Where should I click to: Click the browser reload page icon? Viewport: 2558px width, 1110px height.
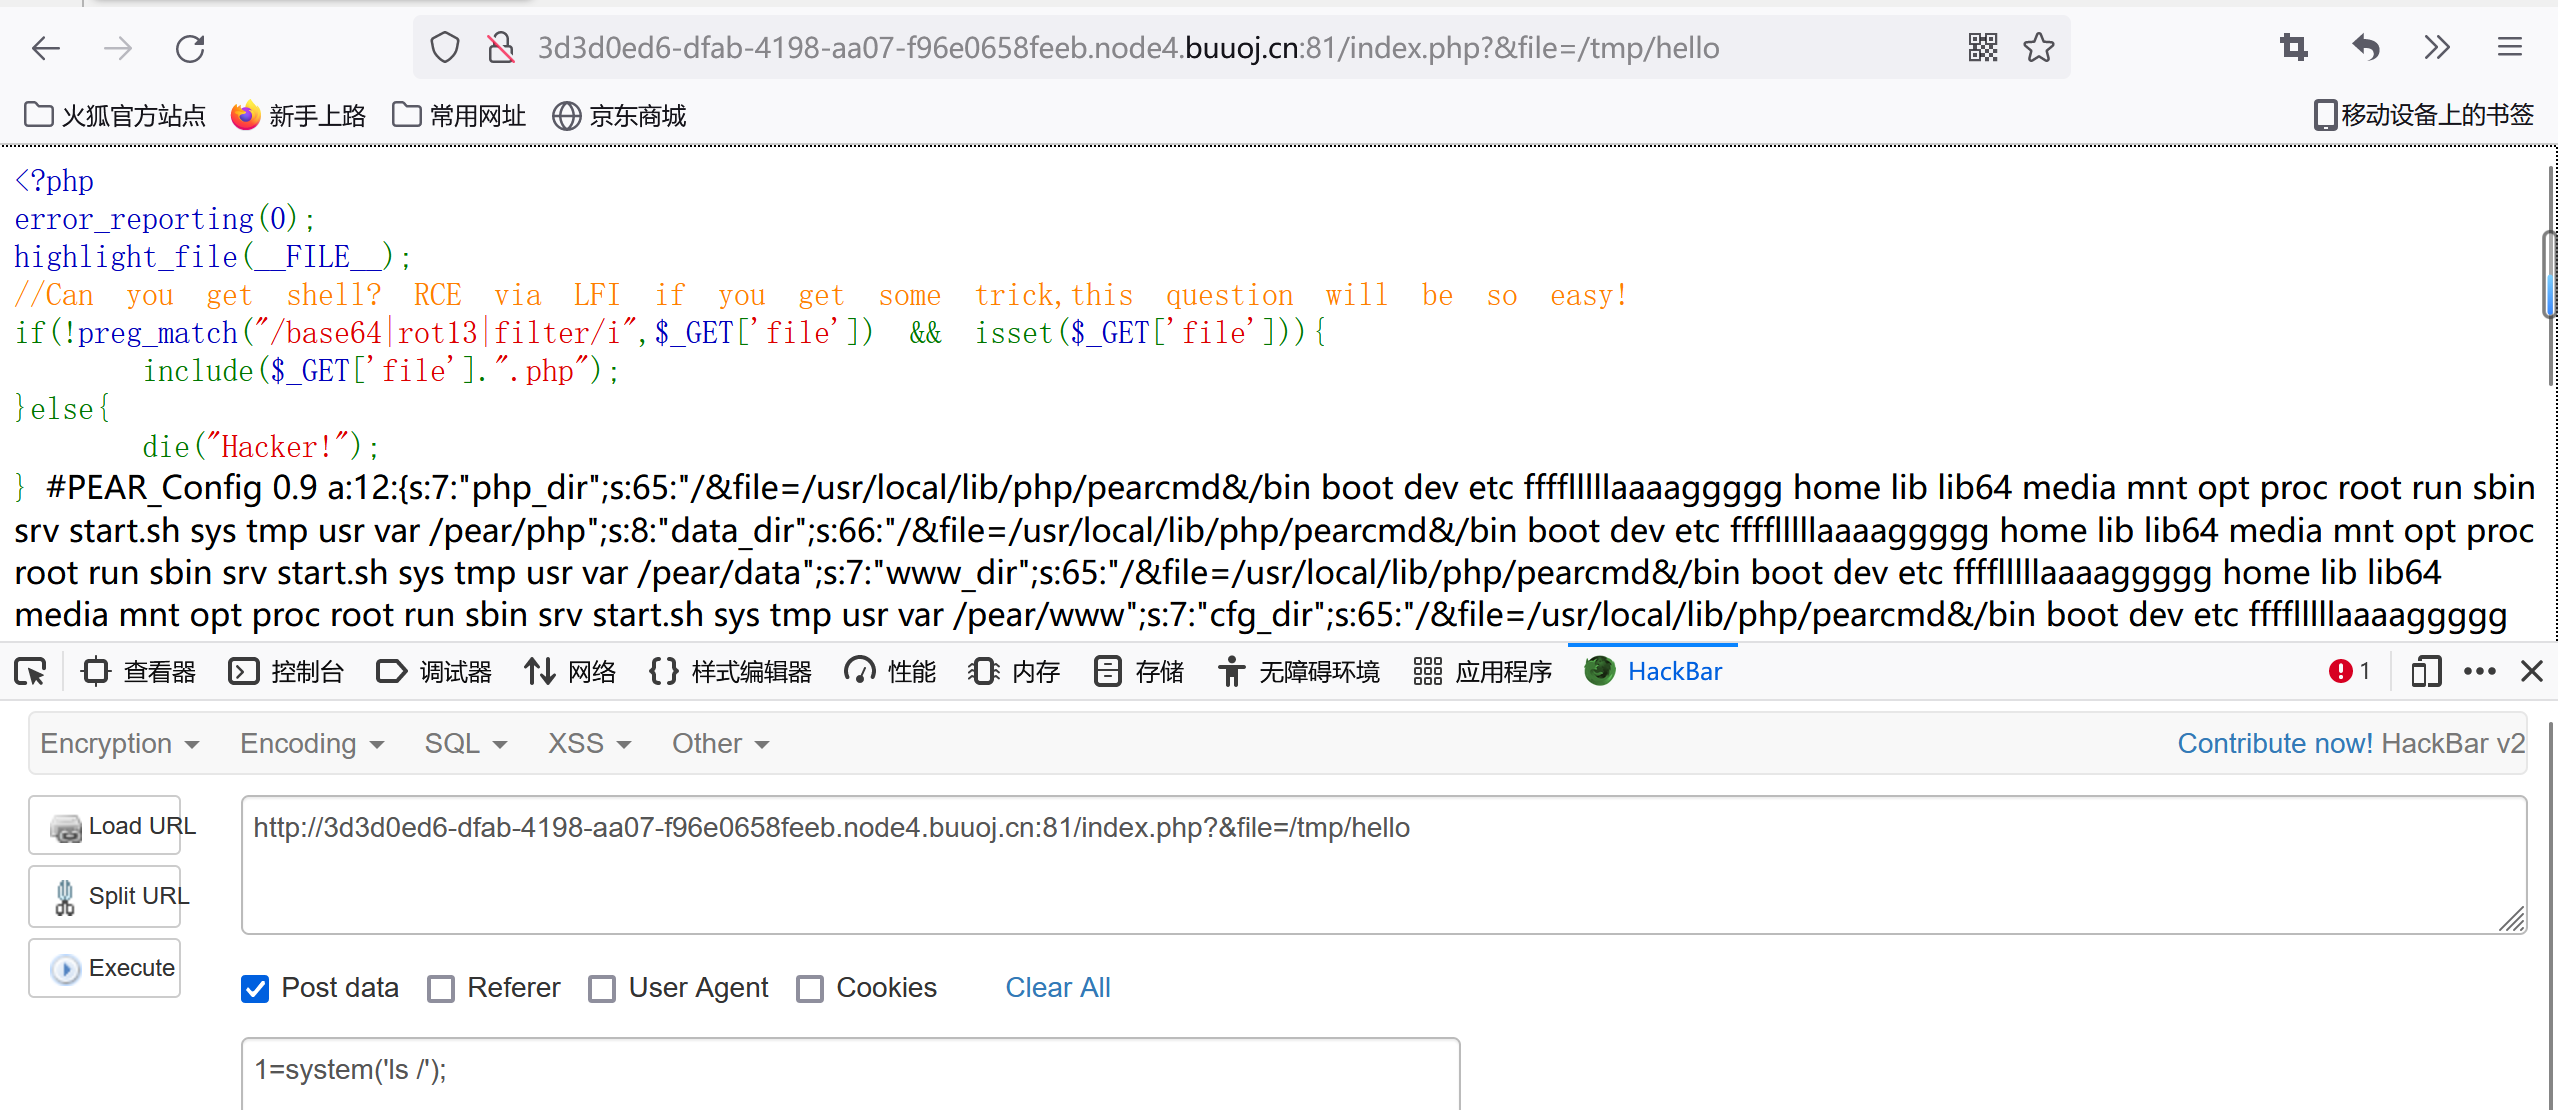[x=190, y=48]
